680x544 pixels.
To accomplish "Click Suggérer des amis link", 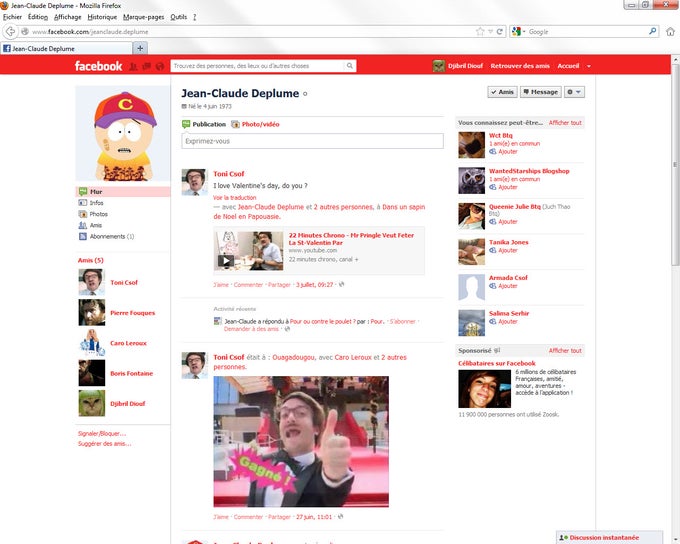I will 105,444.
